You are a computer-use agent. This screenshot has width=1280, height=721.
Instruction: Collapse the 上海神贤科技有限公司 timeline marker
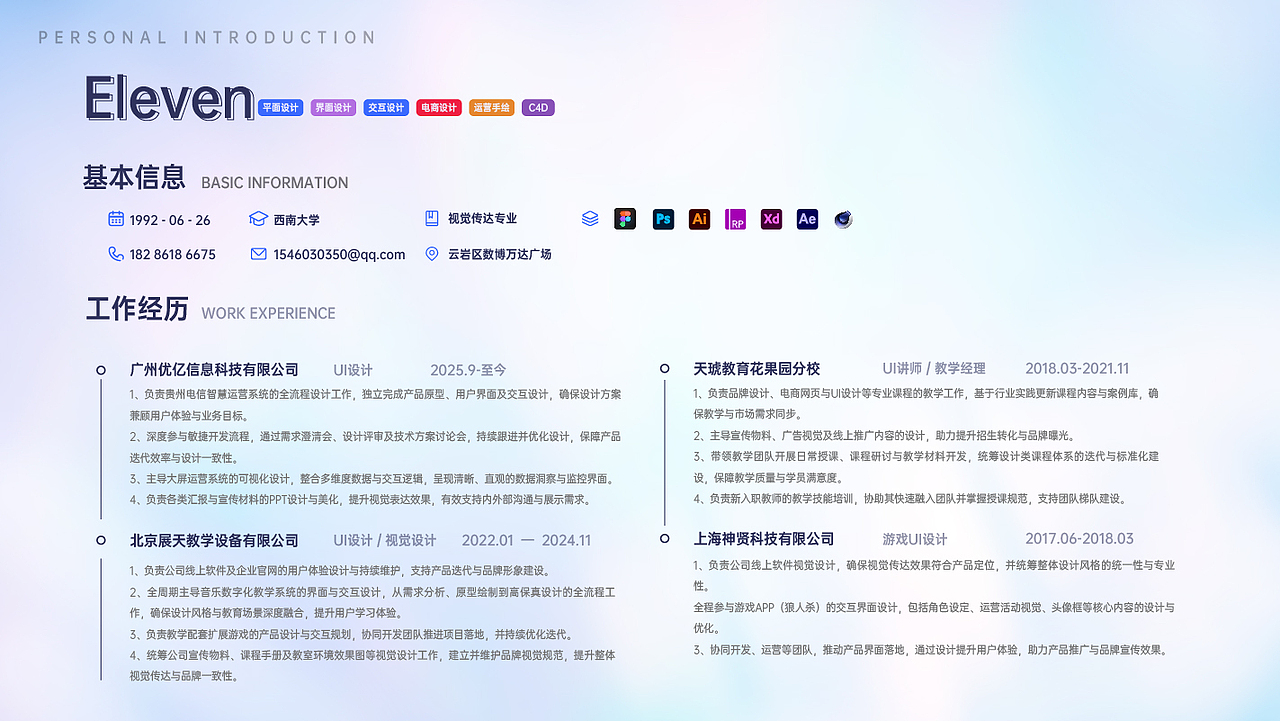[x=663, y=540]
